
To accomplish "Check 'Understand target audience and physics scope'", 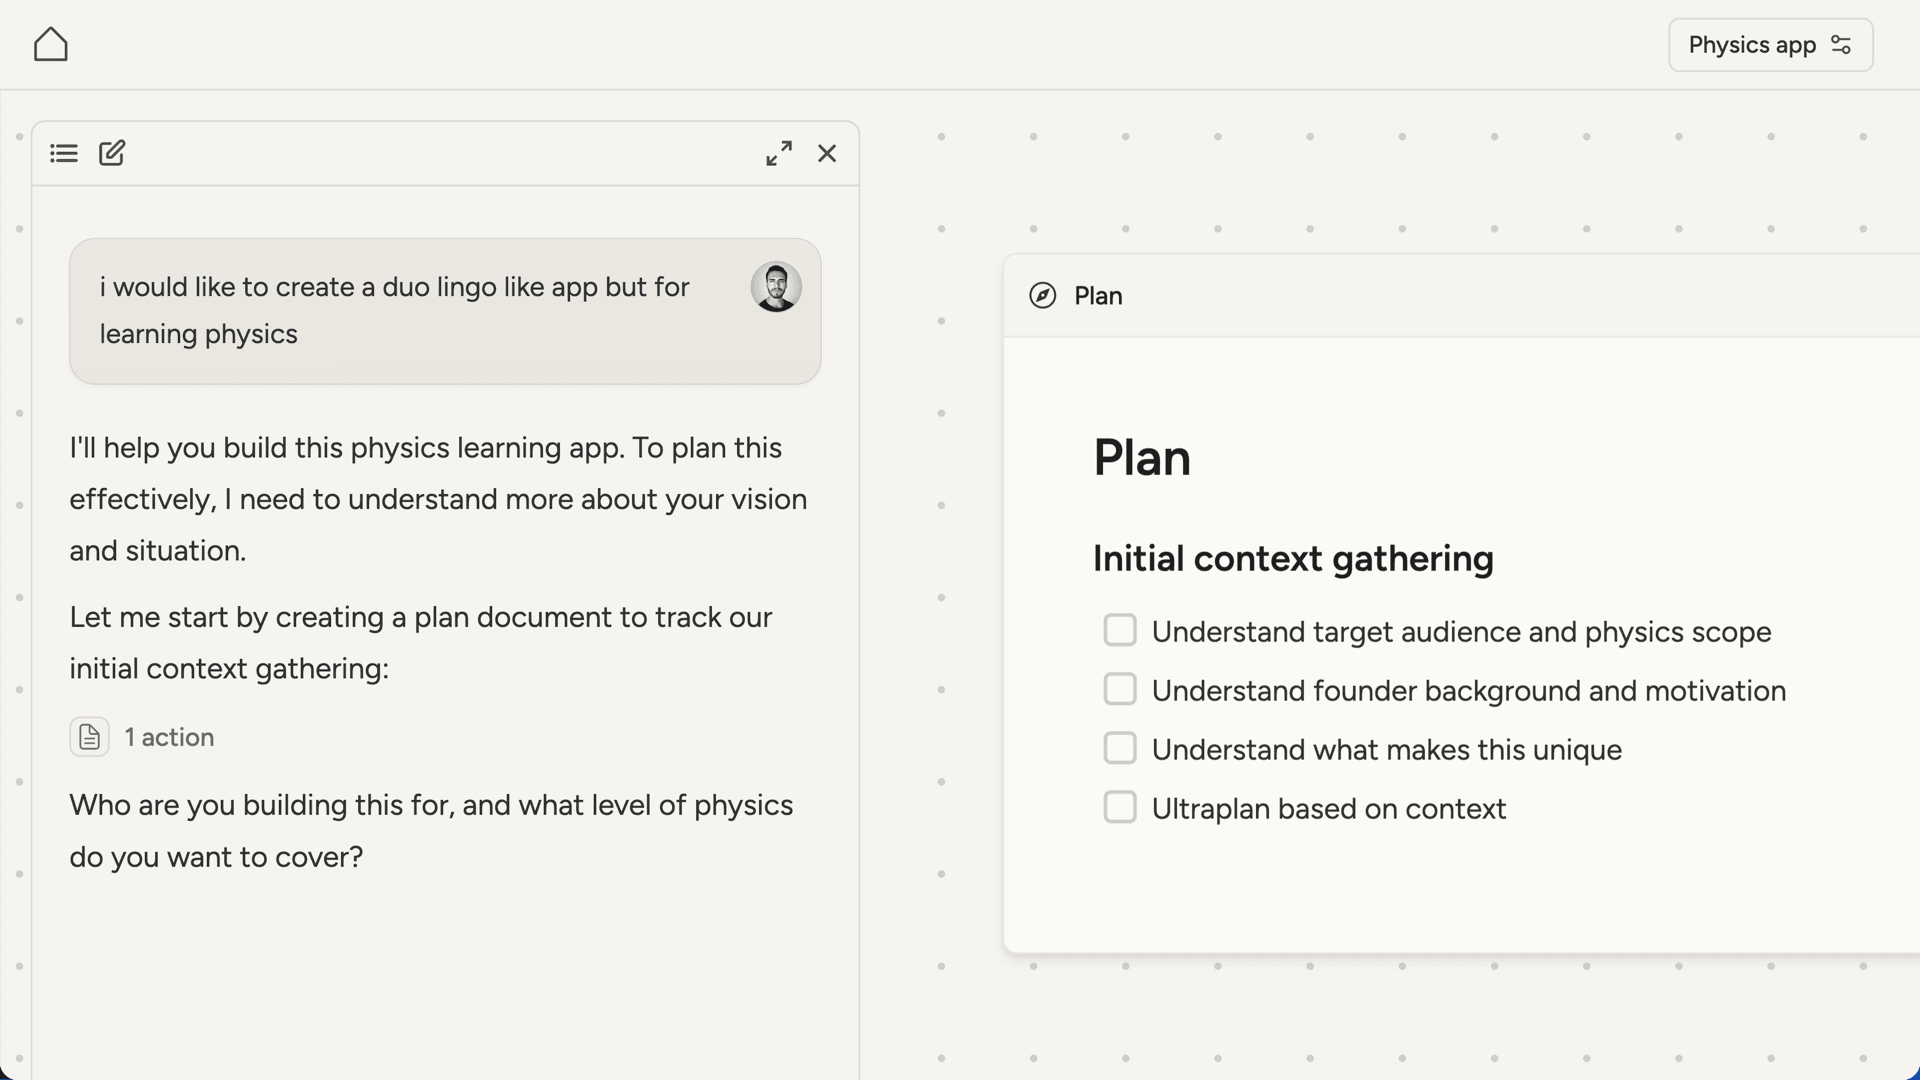I will pos(1120,630).
